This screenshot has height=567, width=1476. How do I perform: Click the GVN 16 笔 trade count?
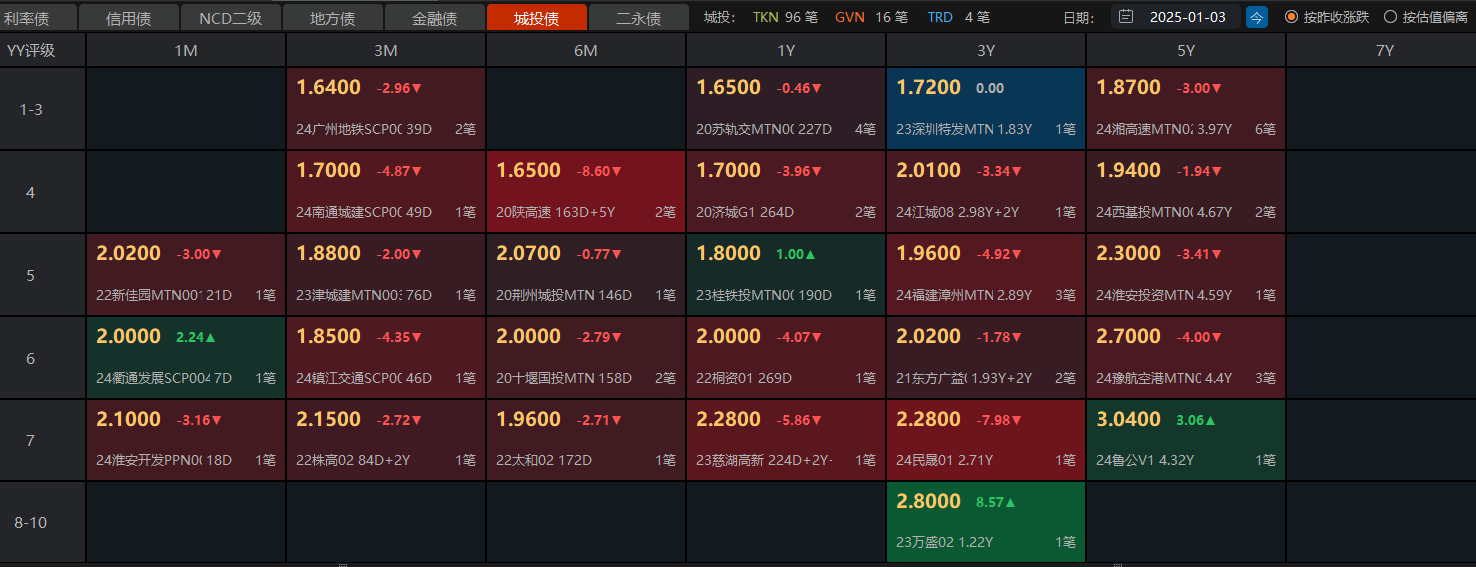(871, 17)
